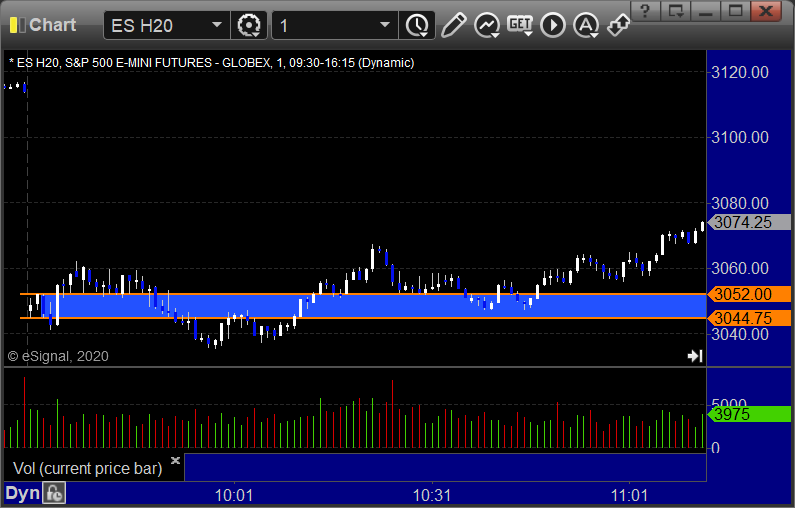This screenshot has height=508, width=795.
Task: Open the GET tools icon
Action: click(x=520, y=25)
